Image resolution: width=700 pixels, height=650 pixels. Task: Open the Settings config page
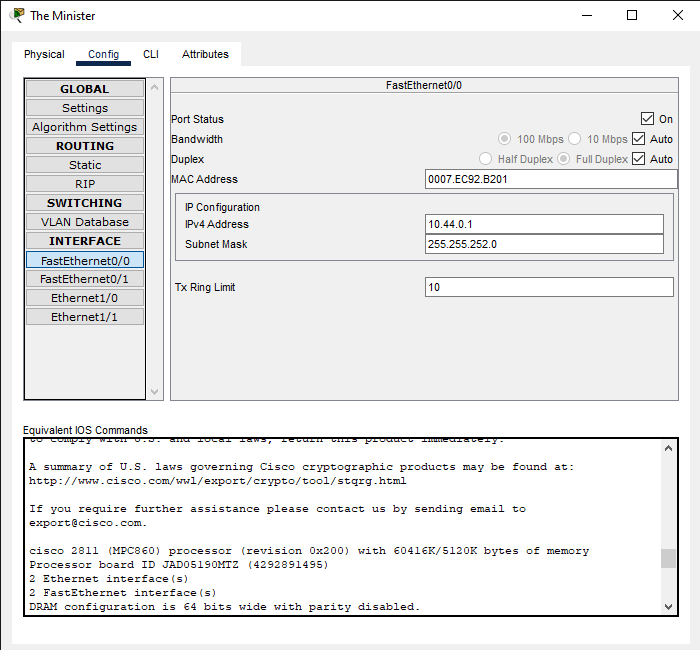pos(85,108)
